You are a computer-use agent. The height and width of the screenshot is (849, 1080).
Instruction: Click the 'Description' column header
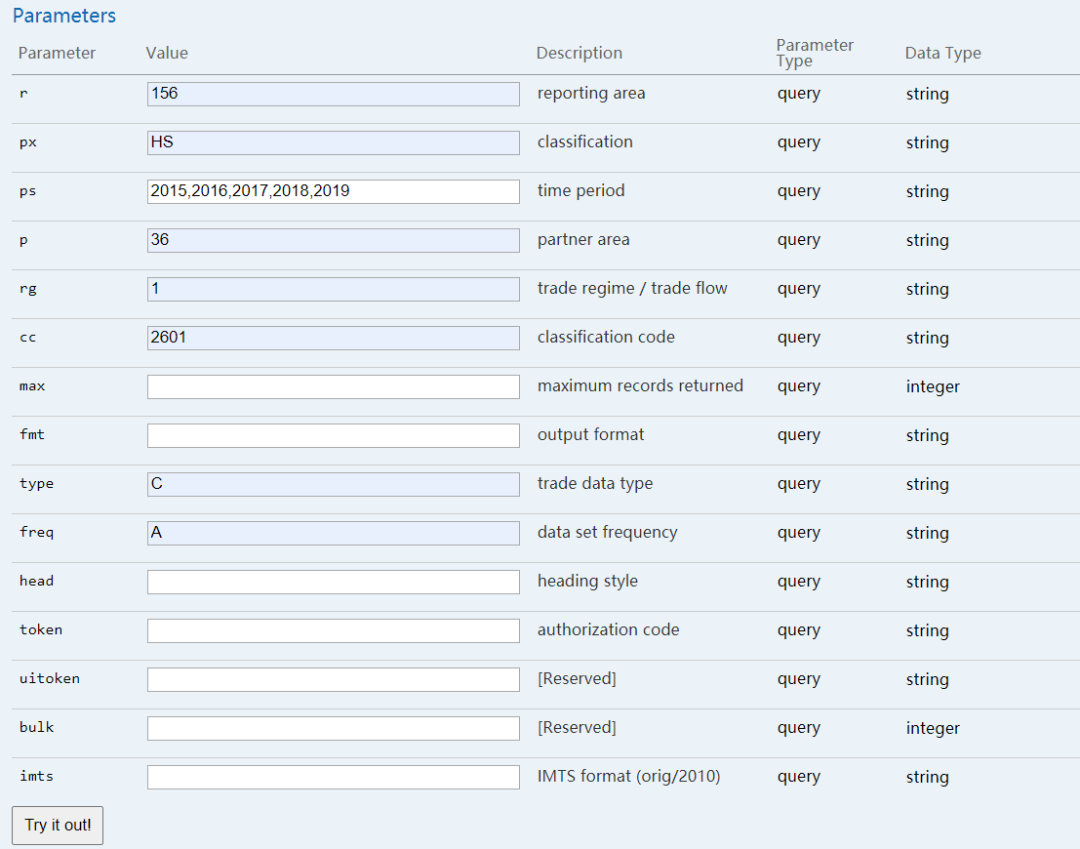click(579, 53)
